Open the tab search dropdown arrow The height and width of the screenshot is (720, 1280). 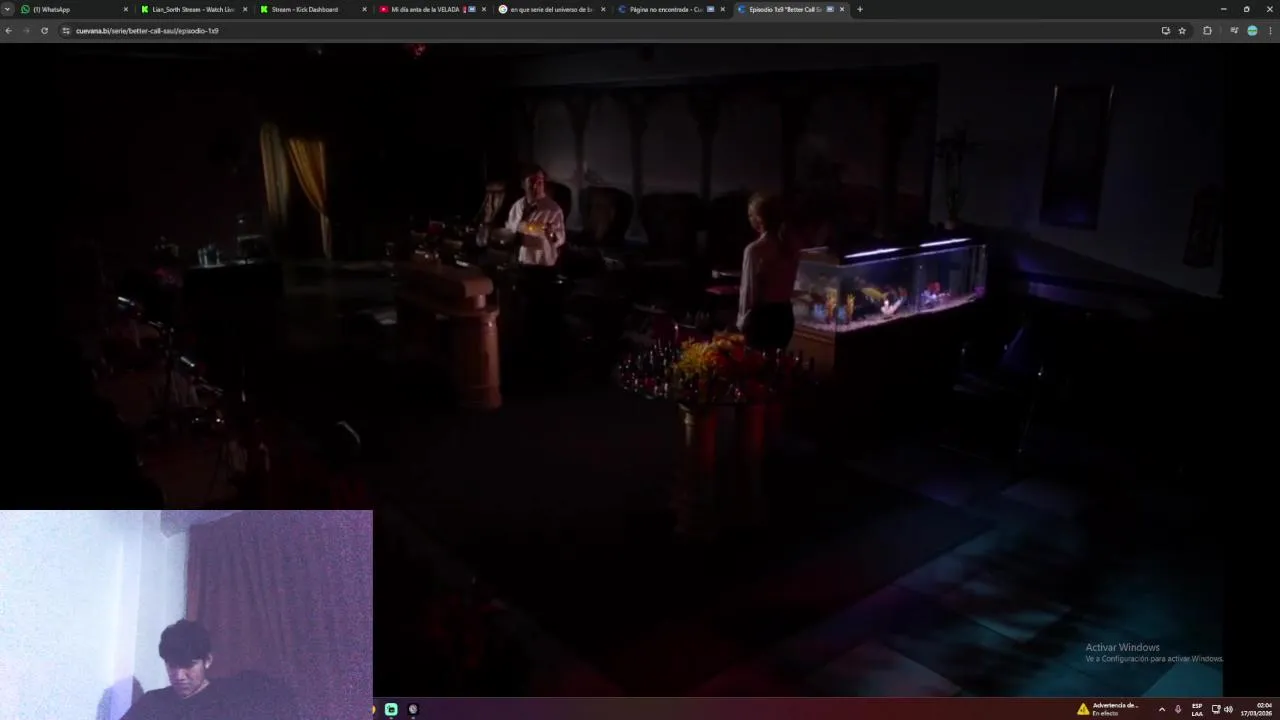coord(8,9)
